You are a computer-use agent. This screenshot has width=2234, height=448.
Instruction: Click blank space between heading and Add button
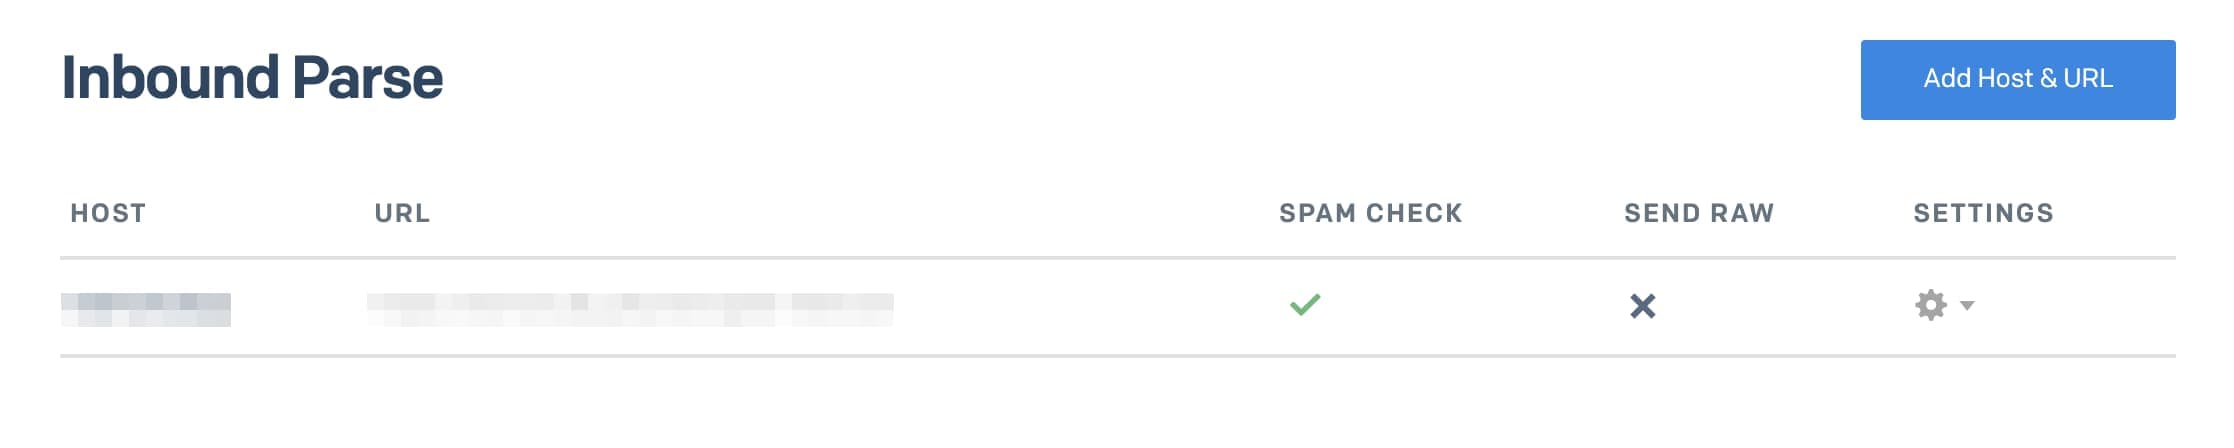click(x=1150, y=80)
